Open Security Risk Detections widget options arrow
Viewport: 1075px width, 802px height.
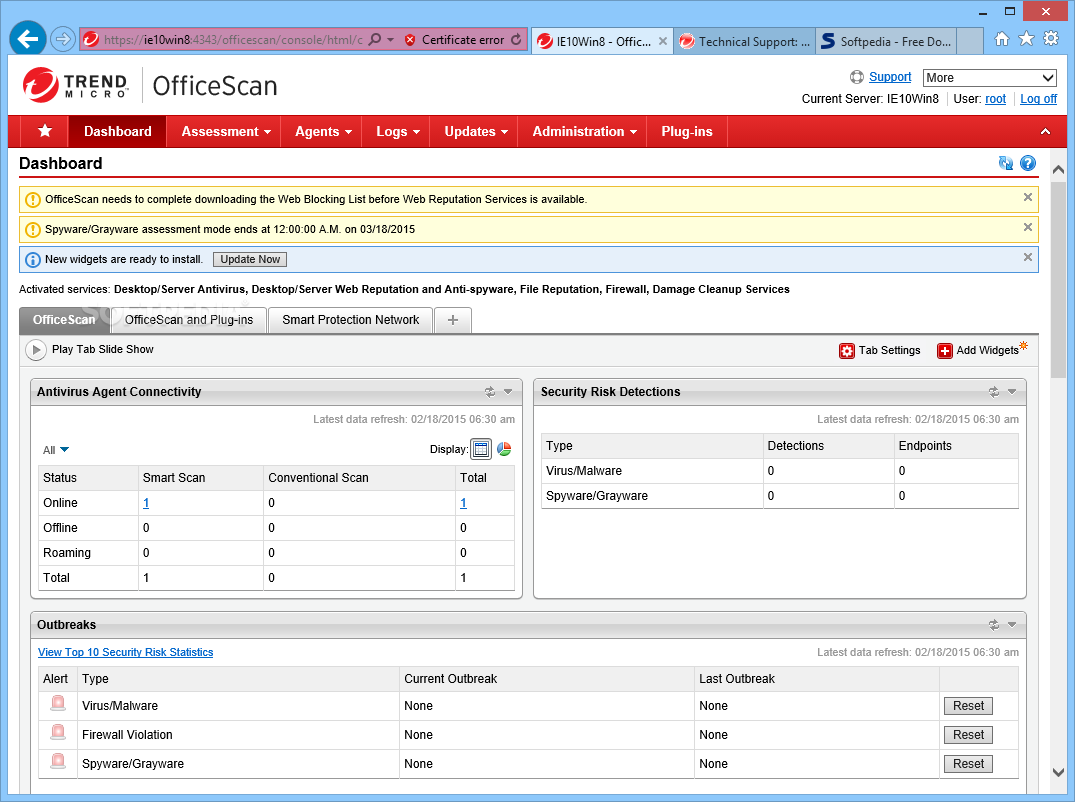coord(1012,391)
